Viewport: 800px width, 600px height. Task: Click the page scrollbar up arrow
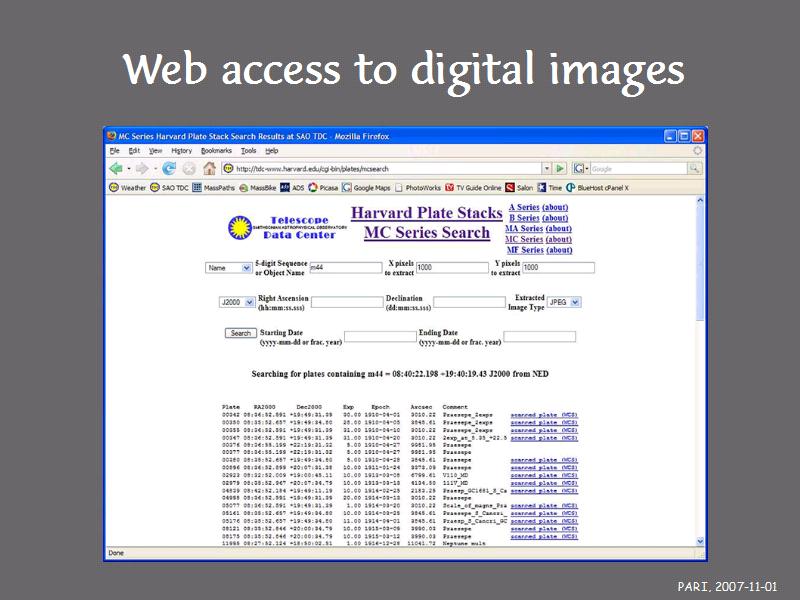click(x=700, y=201)
